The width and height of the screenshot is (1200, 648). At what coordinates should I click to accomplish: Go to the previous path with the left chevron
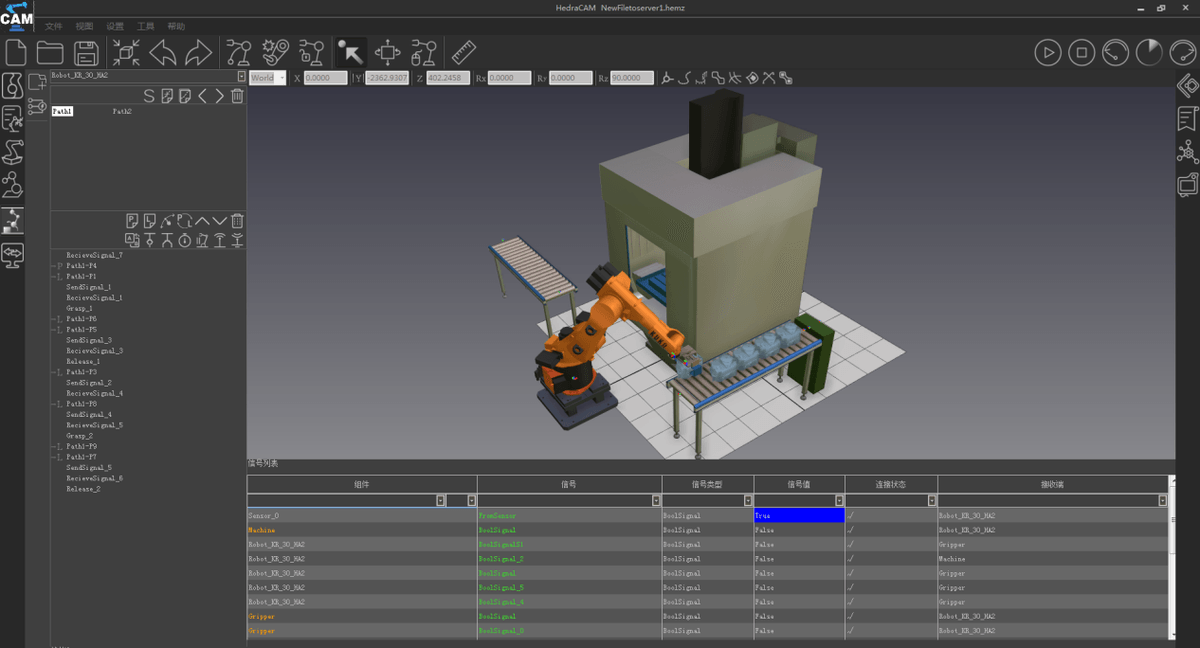202,96
